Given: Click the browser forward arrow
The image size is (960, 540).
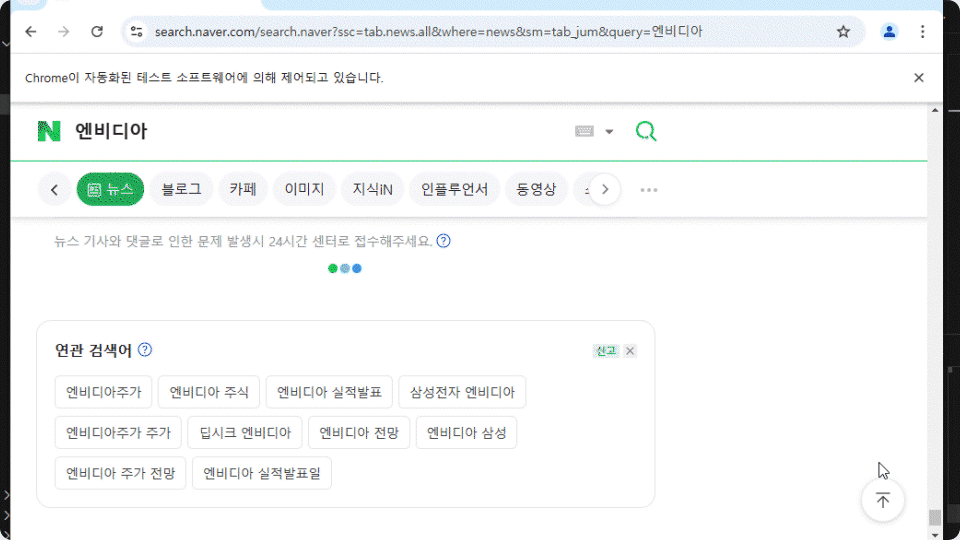Looking at the screenshot, I should tap(64, 31).
